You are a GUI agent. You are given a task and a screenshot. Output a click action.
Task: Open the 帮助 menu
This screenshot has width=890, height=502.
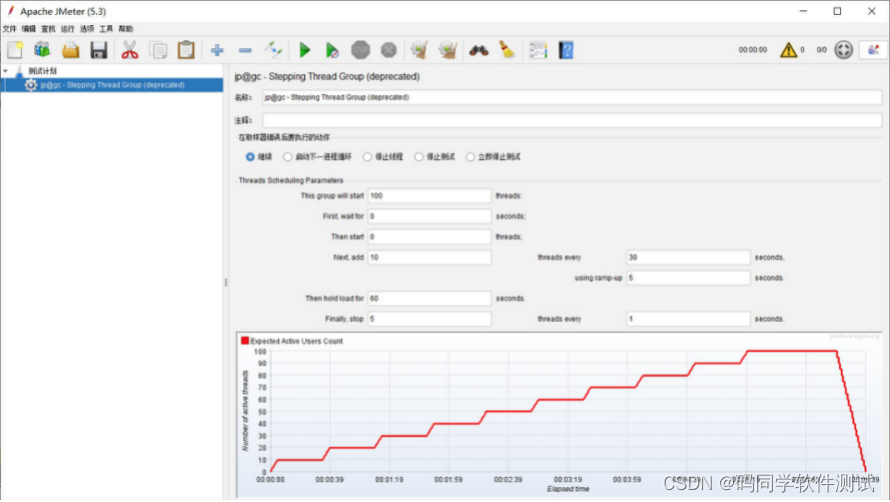coord(125,29)
